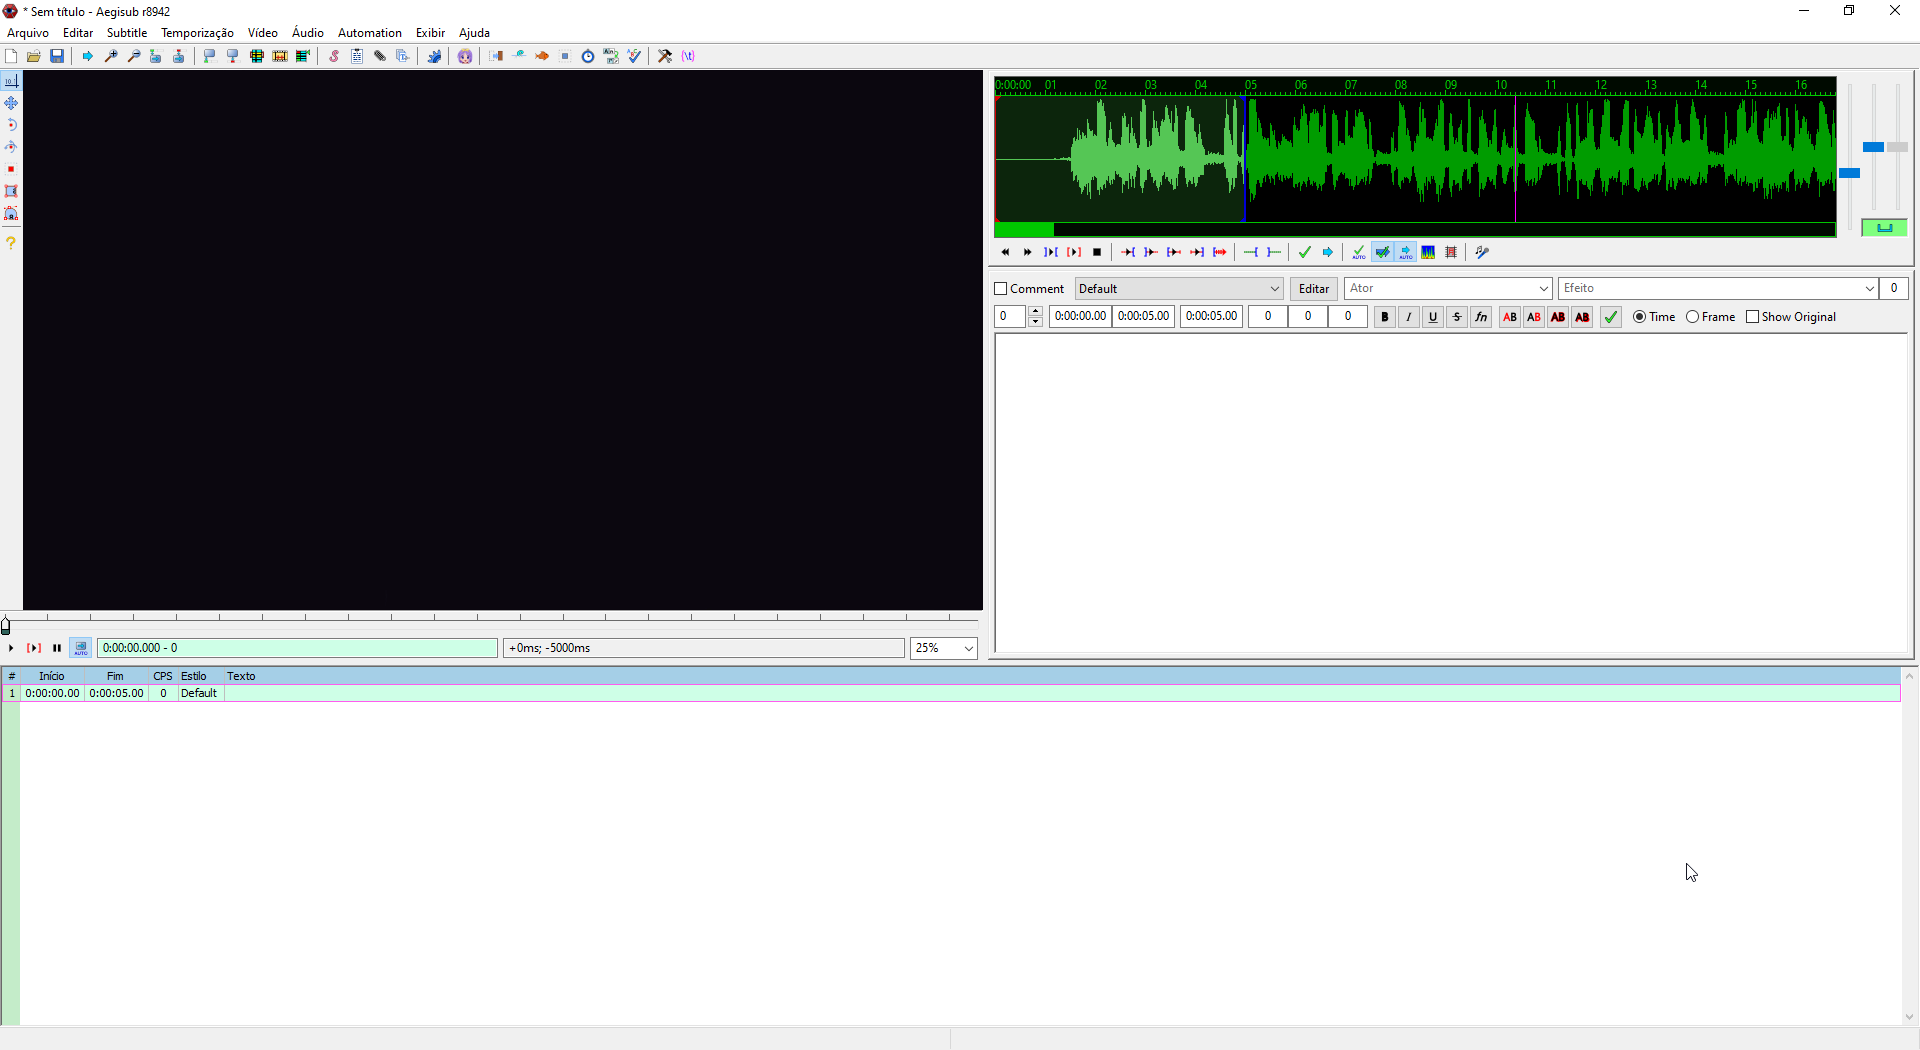Open the Arquivo menu
This screenshot has height=1050, width=1920.
28,33
